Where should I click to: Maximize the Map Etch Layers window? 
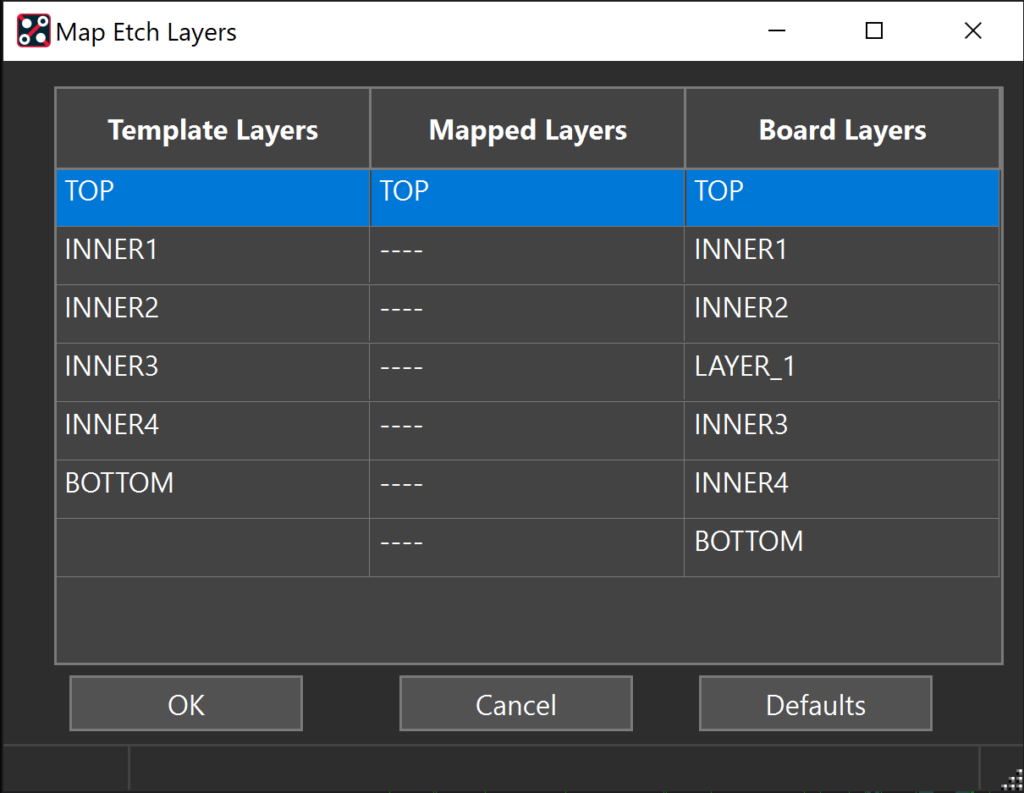[874, 31]
